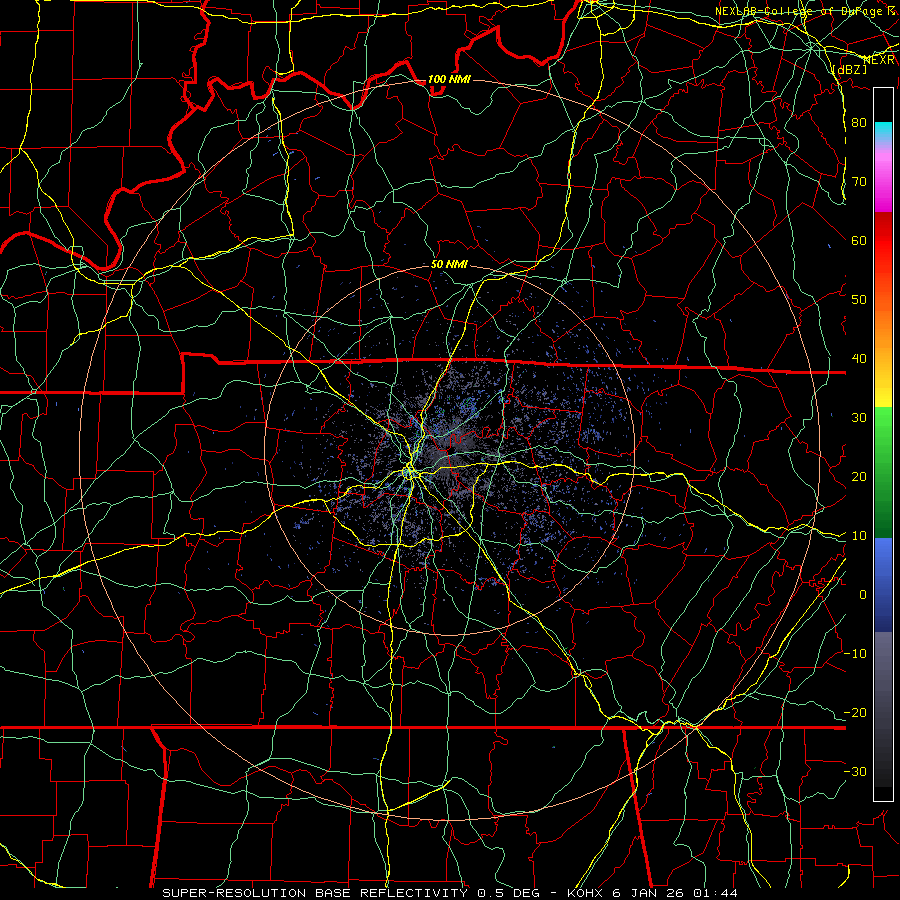Click the -20 value on dBZ scale
Image resolution: width=900 pixels, height=900 pixels.
[x=855, y=712]
